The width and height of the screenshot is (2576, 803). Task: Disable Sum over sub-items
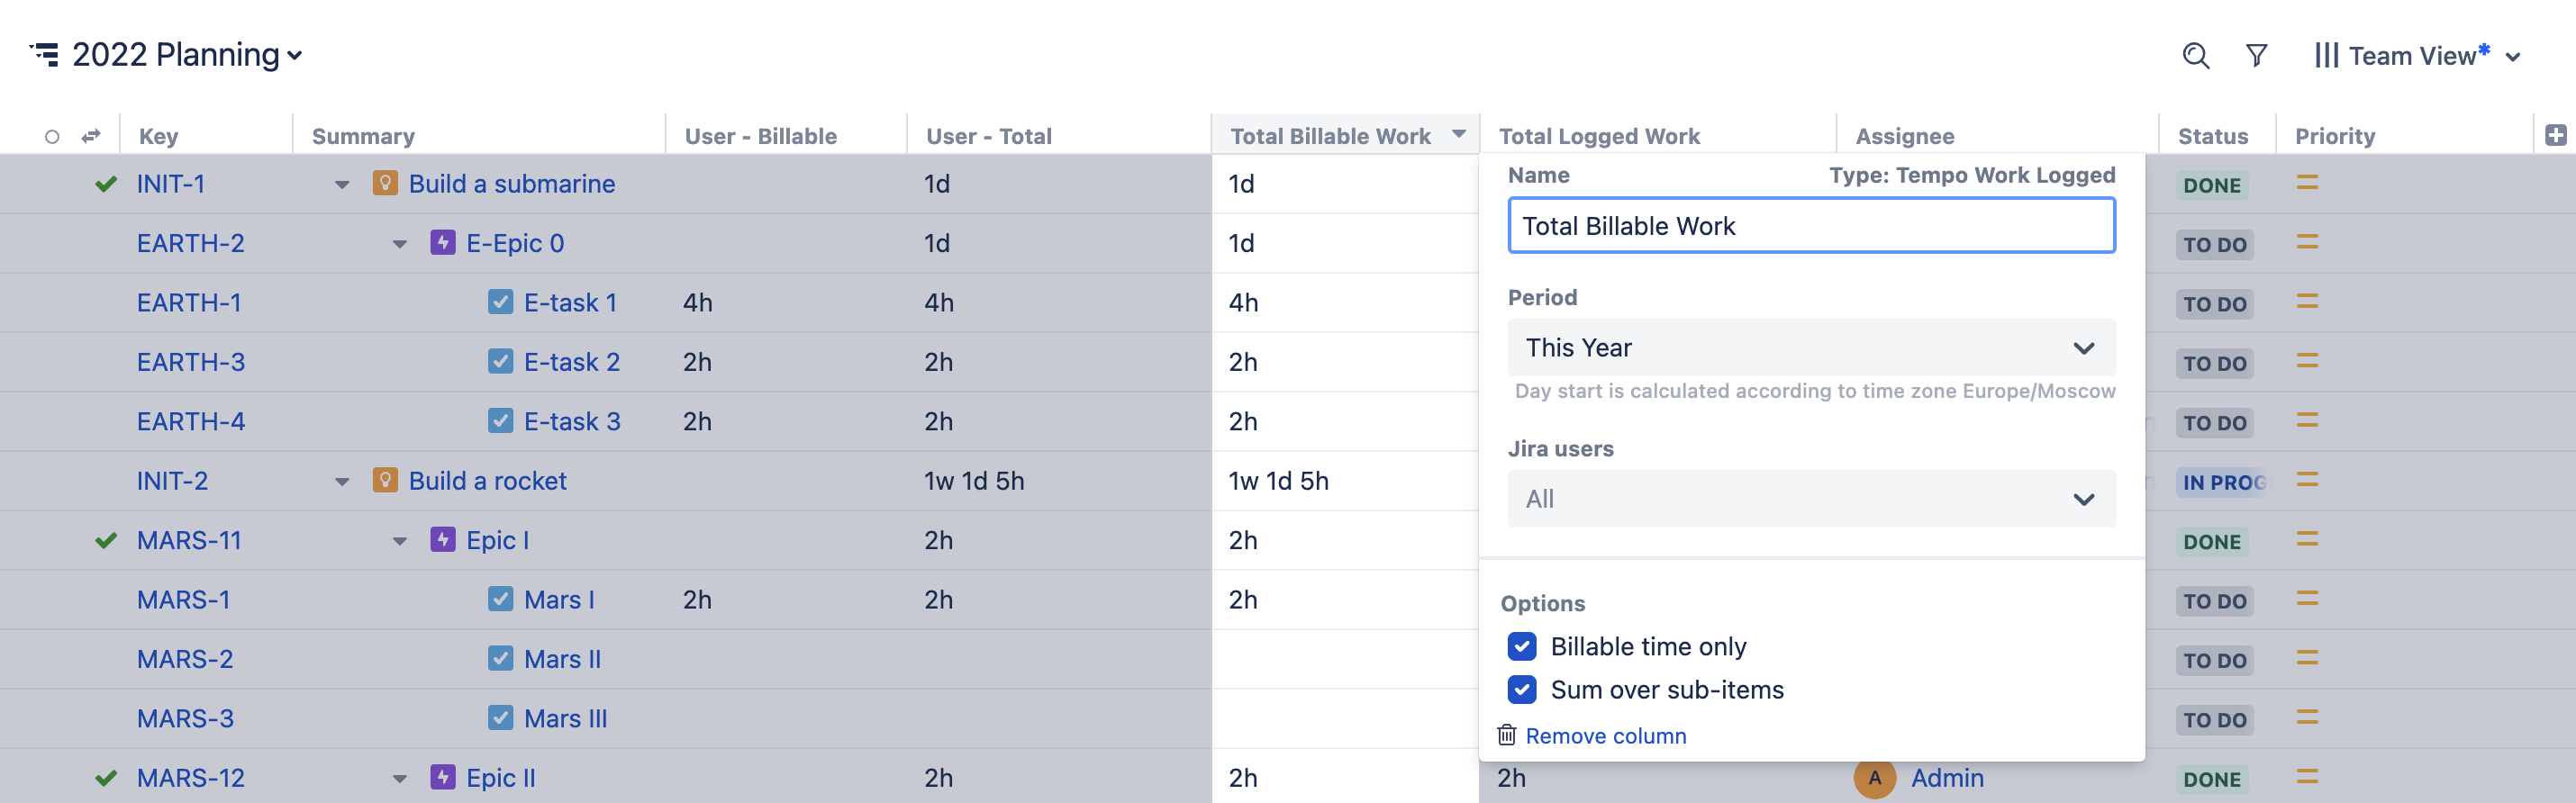click(x=1521, y=690)
